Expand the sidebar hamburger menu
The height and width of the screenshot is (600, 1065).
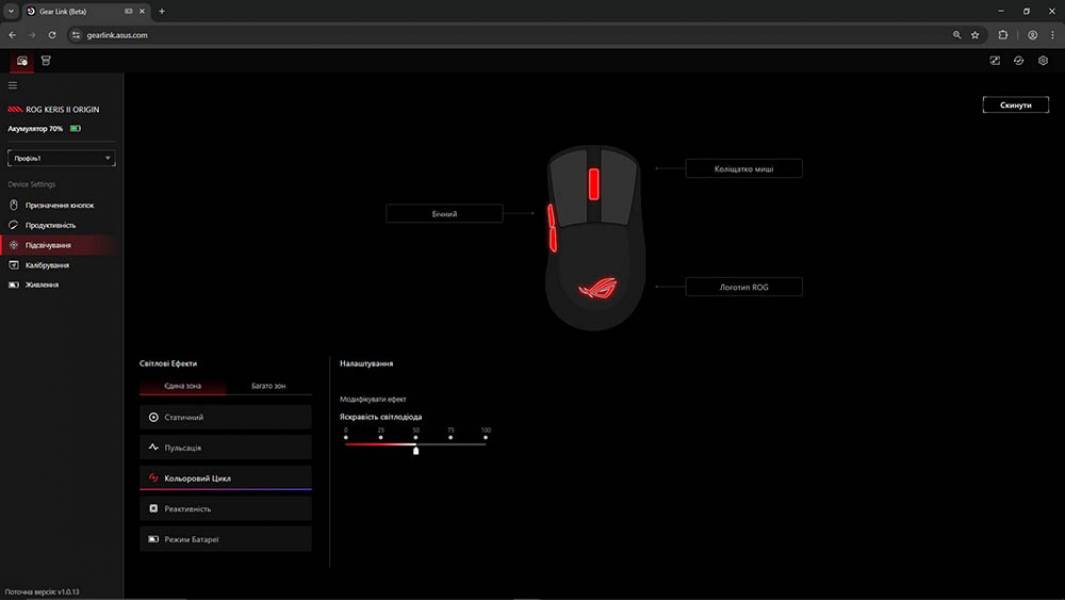[13, 85]
